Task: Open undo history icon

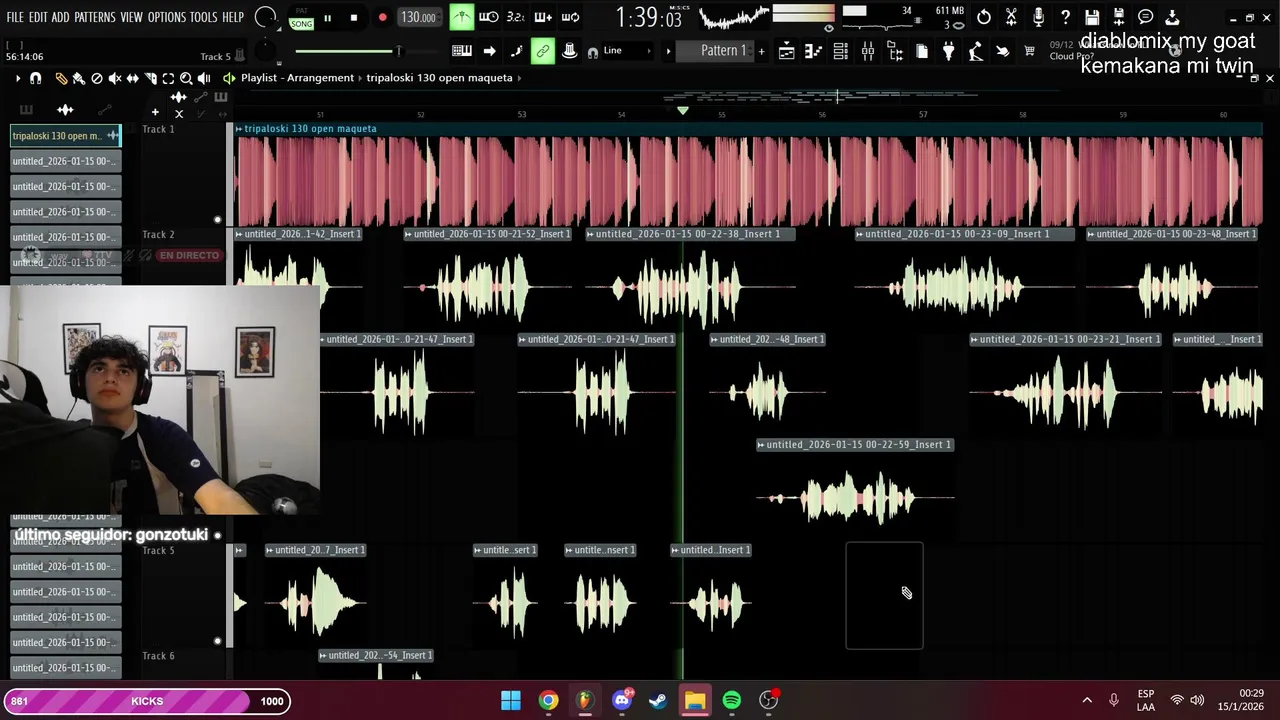Action: click(x=984, y=17)
